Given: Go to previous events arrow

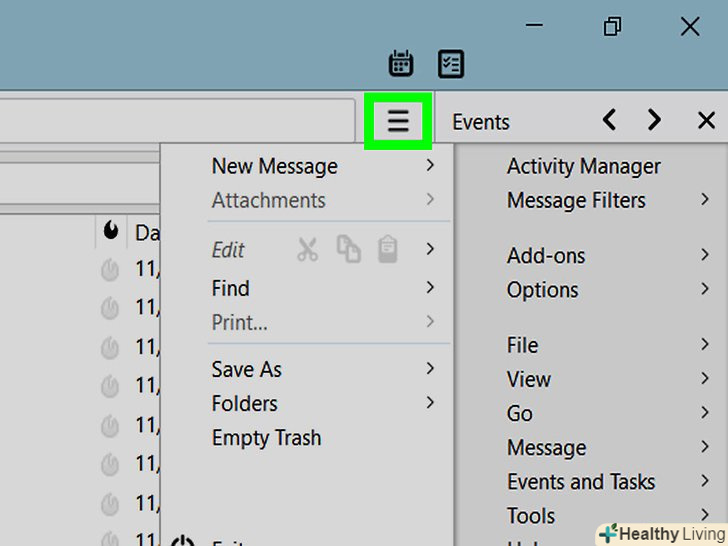Looking at the screenshot, I should [x=610, y=120].
